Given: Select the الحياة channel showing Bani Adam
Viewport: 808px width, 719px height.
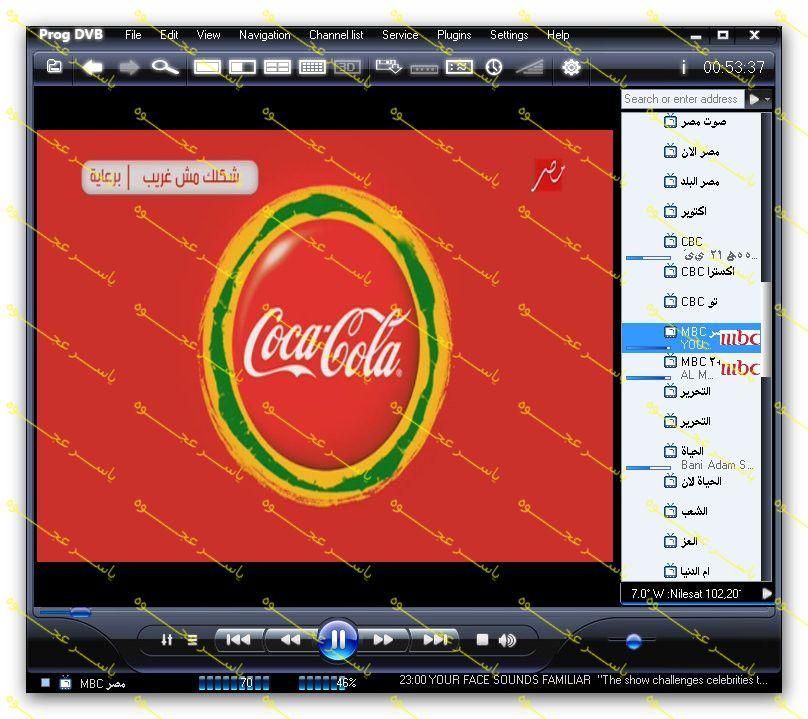Looking at the screenshot, I should (691, 458).
